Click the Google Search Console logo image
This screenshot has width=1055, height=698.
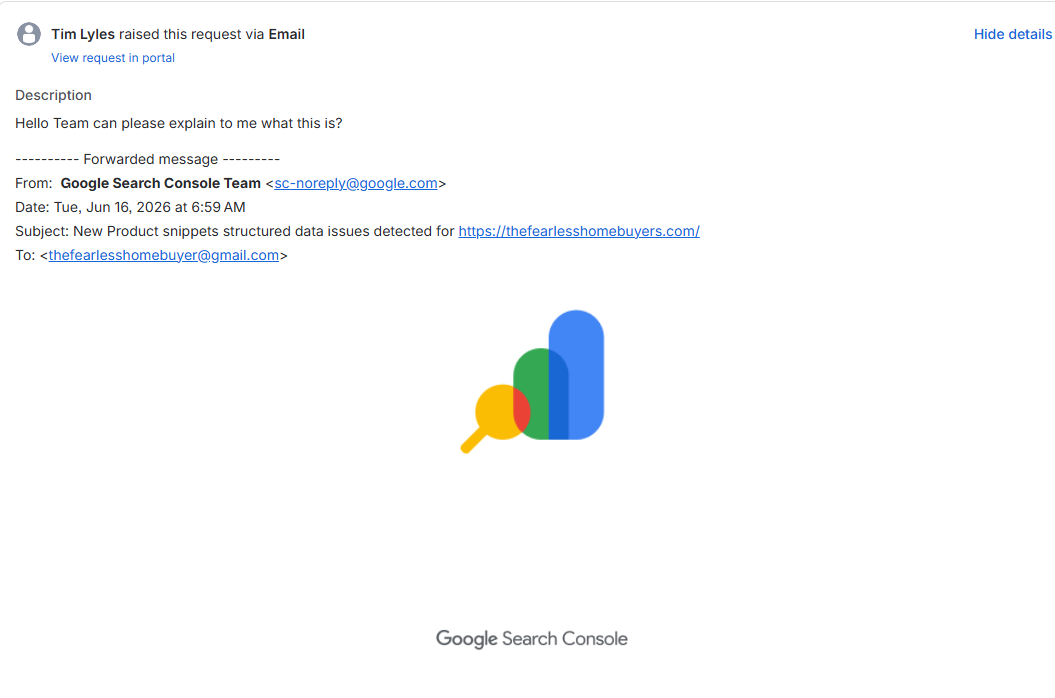click(532, 382)
